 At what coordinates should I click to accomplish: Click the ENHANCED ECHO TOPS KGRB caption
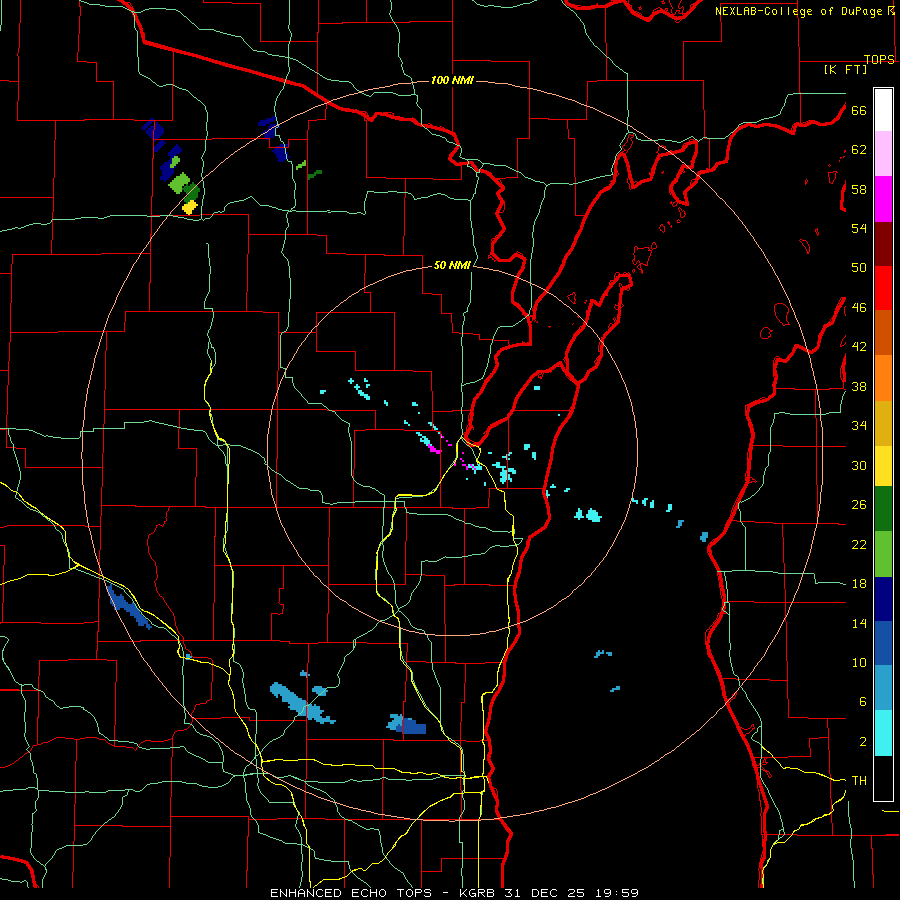pos(454,893)
